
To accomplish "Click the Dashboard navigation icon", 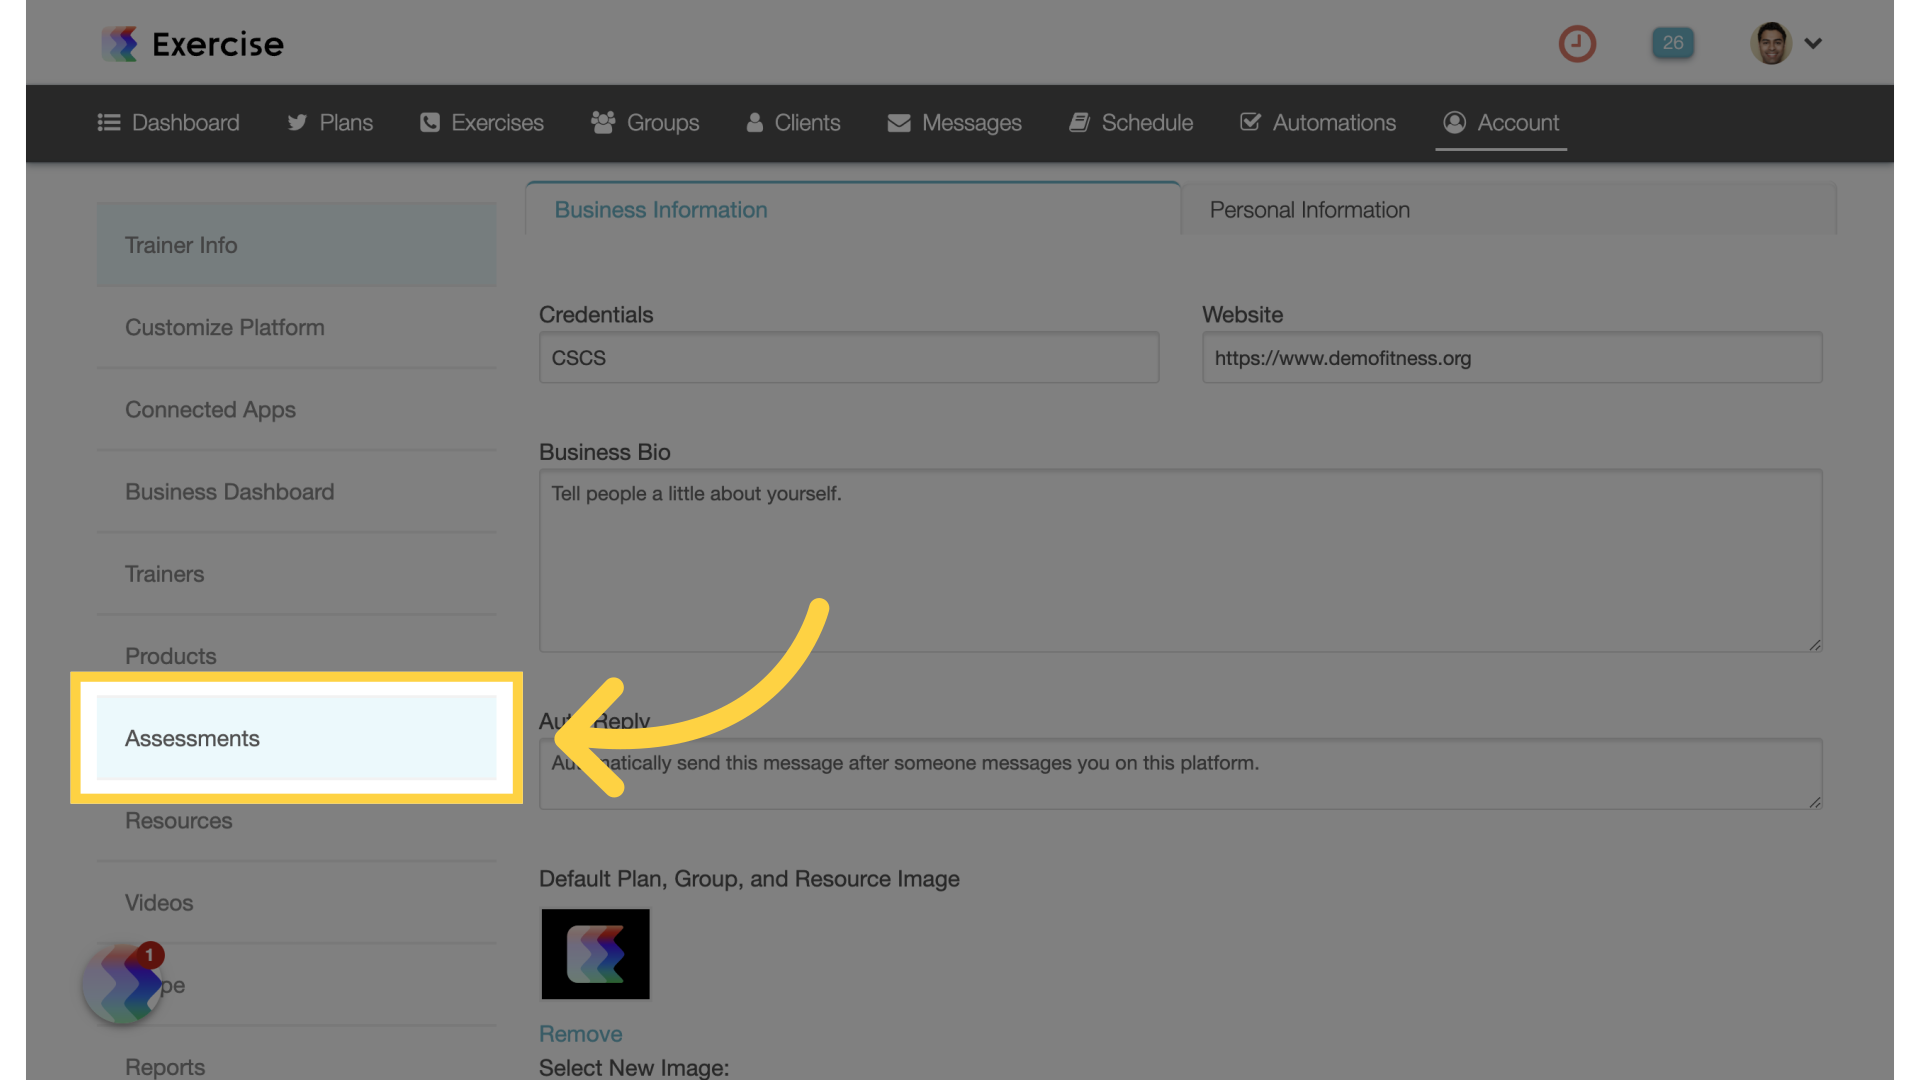I will click(108, 123).
